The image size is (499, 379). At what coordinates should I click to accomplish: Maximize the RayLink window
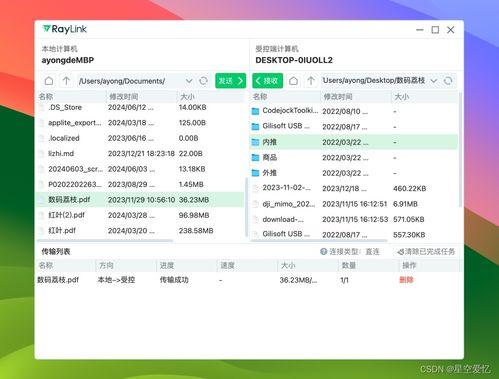point(435,30)
